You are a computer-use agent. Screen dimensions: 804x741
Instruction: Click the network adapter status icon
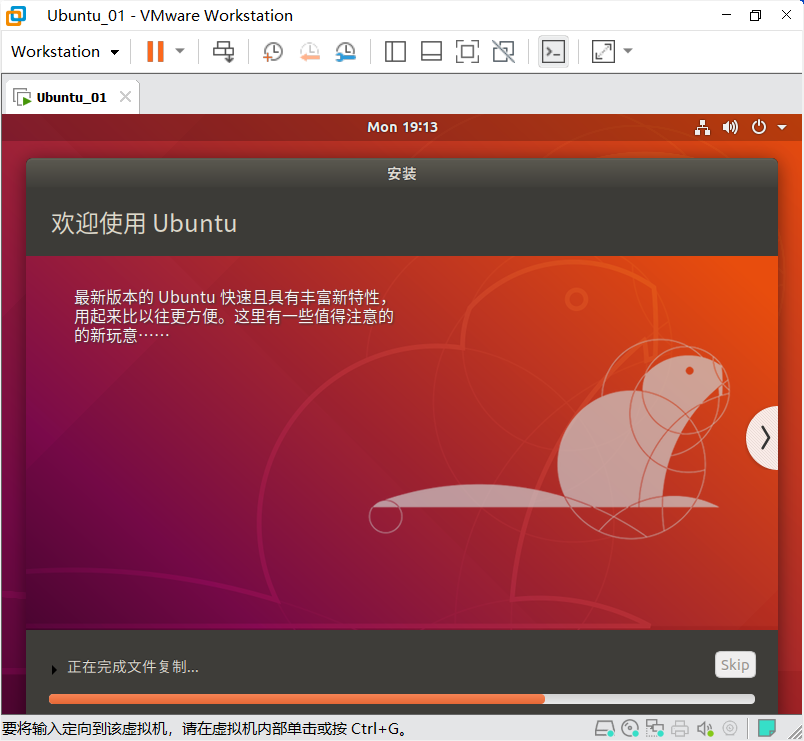(x=655, y=728)
